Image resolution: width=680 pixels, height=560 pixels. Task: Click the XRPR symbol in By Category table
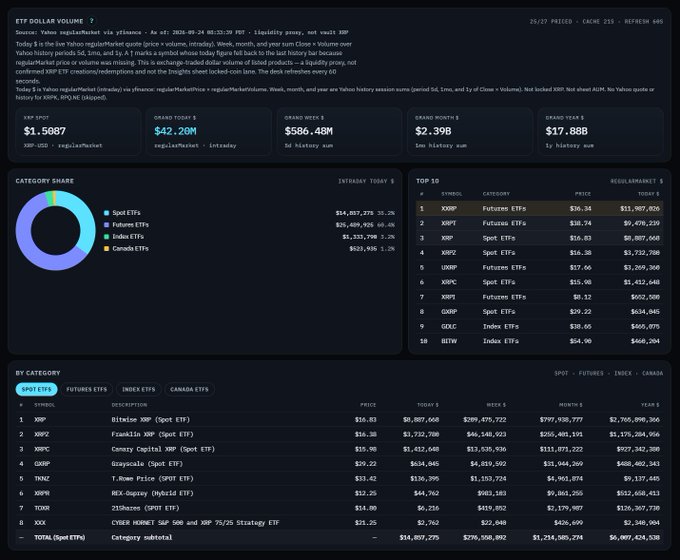[x=42, y=493]
